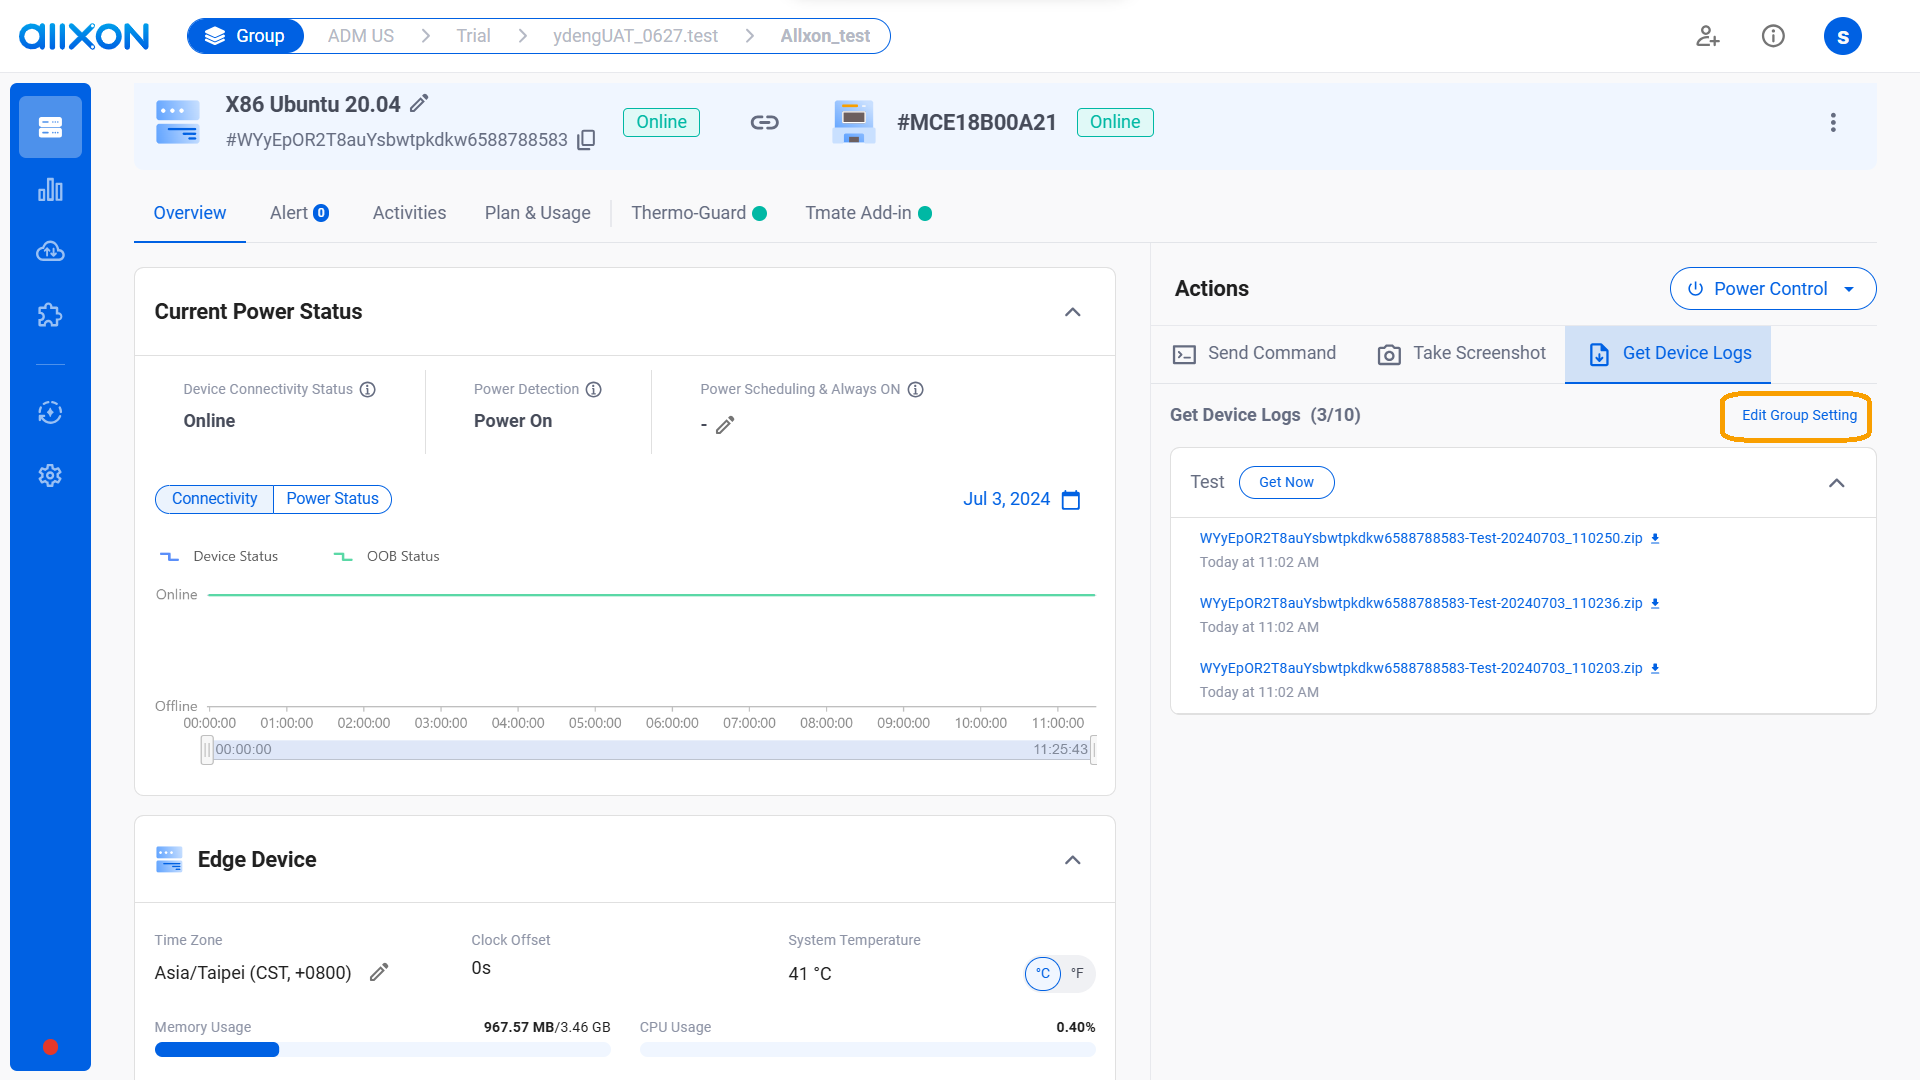Copy the device ID with copy icon
1920x1080 pixels.
[587, 140]
